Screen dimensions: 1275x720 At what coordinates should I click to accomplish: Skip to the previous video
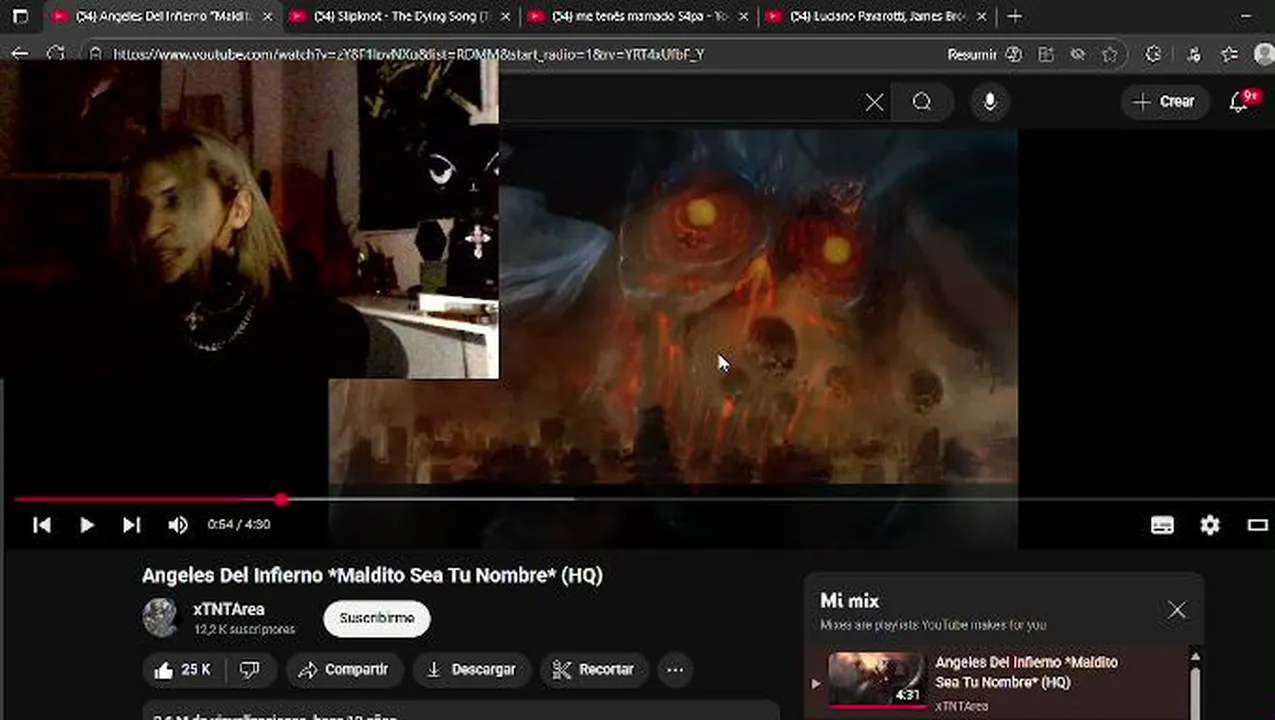pos(42,525)
